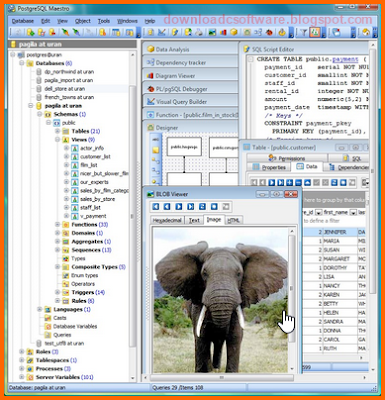Open the Diagram Viewer window

point(191,76)
